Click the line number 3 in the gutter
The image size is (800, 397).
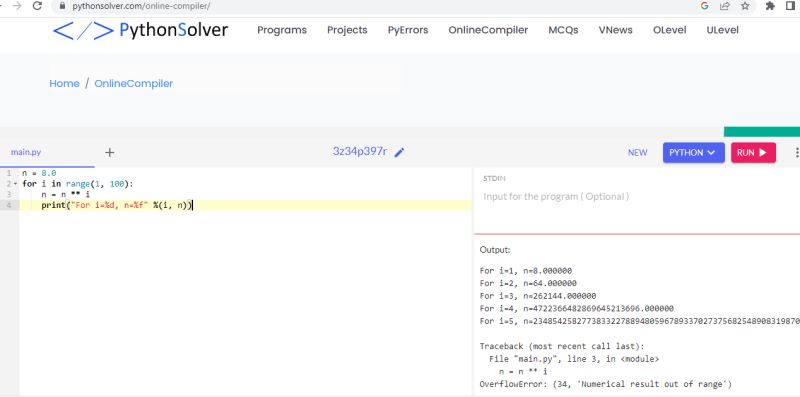click(x=10, y=194)
